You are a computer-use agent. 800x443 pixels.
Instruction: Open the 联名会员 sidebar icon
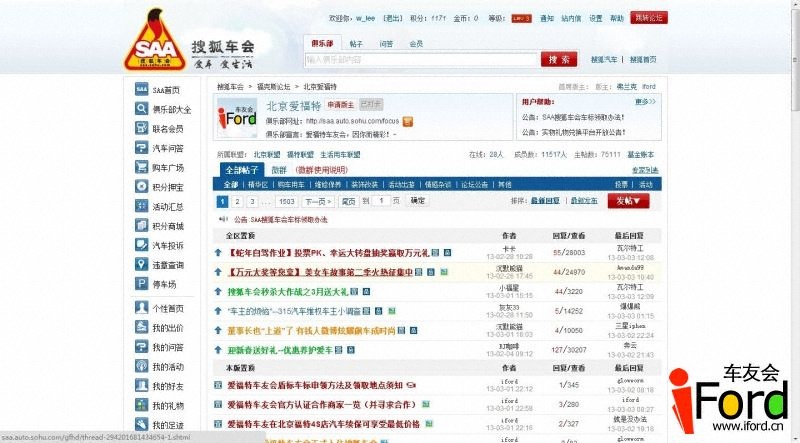pos(141,128)
